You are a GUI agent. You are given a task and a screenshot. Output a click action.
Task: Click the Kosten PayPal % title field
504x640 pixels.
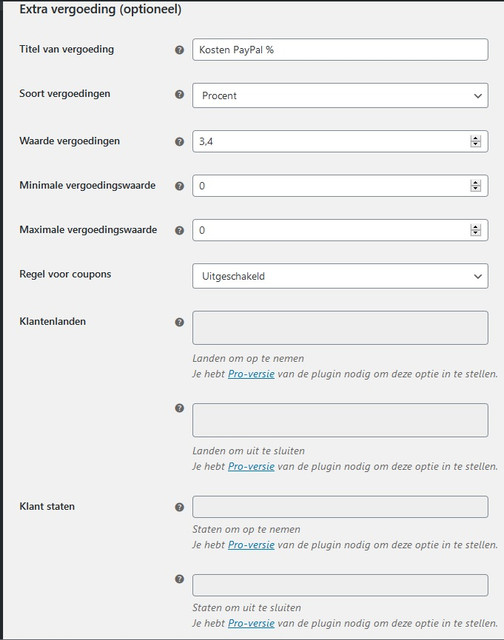click(x=340, y=50)
